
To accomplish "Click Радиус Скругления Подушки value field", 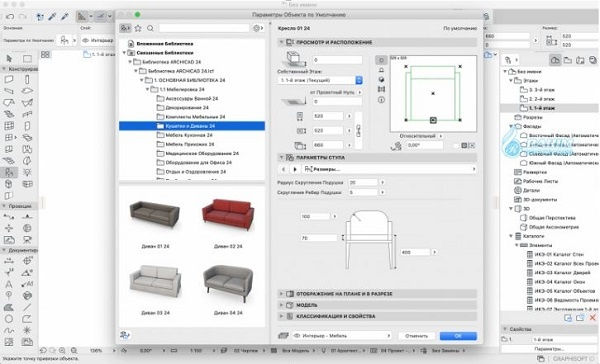I will tap(363, 183).
